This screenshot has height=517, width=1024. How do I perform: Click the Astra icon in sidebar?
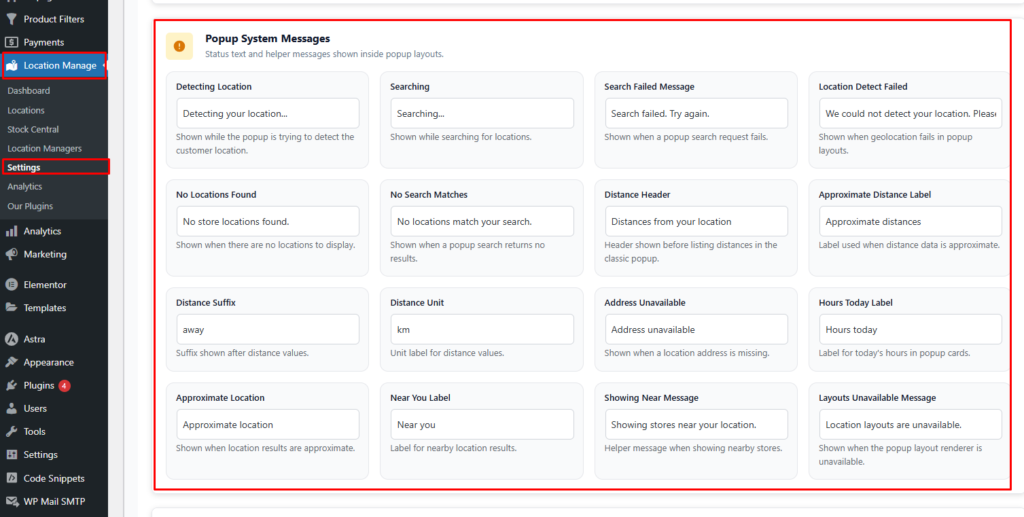coord(12,339)
